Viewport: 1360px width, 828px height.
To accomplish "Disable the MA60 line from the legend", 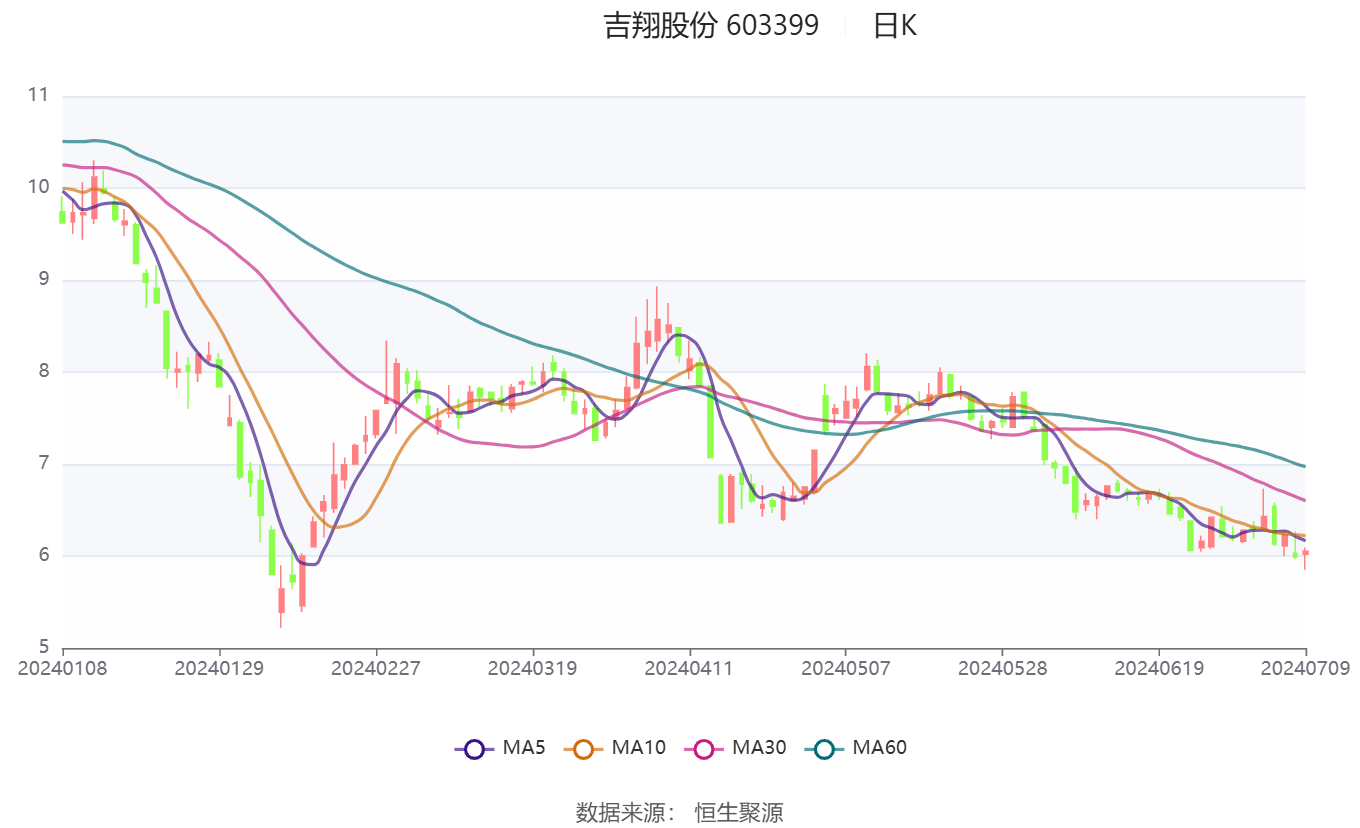I will click(879, 747).
